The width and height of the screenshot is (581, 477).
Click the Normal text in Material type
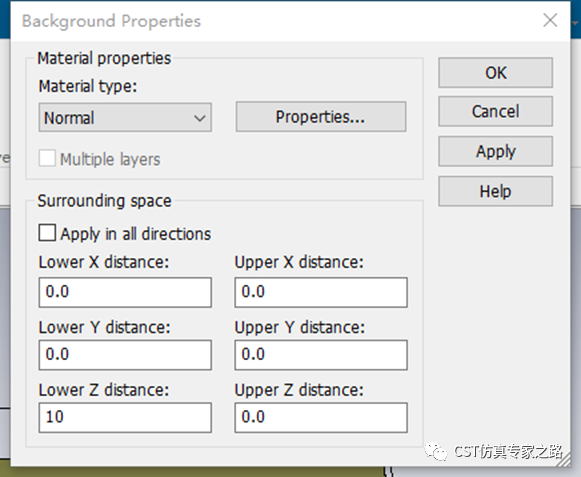[69, 118]
